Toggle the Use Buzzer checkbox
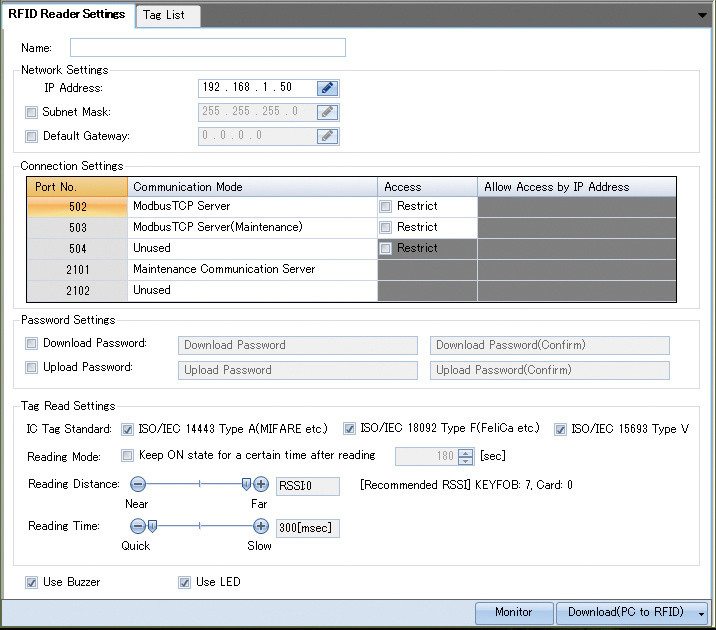The image size is (716, 630). click(32, 582)
